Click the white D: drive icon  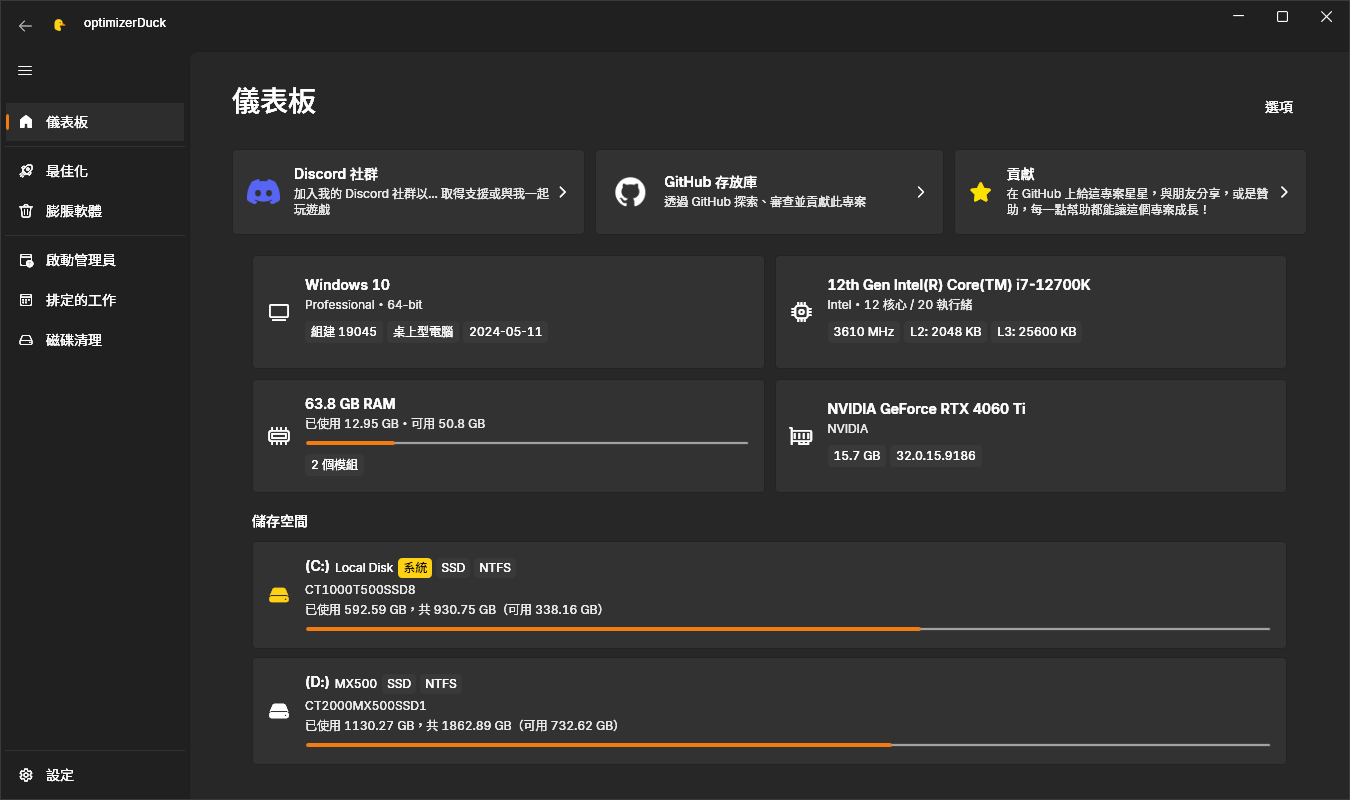click(279, 712)
